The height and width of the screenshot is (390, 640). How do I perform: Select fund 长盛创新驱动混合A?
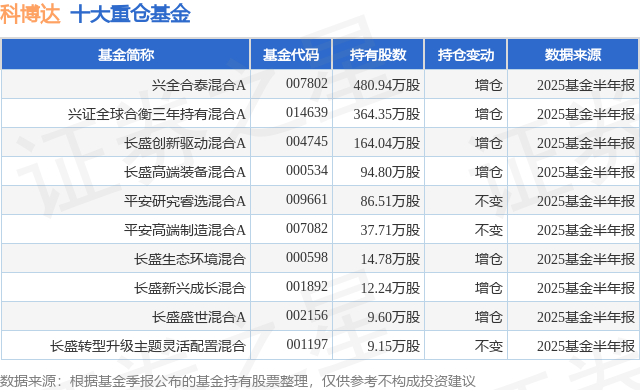point(185,143)
